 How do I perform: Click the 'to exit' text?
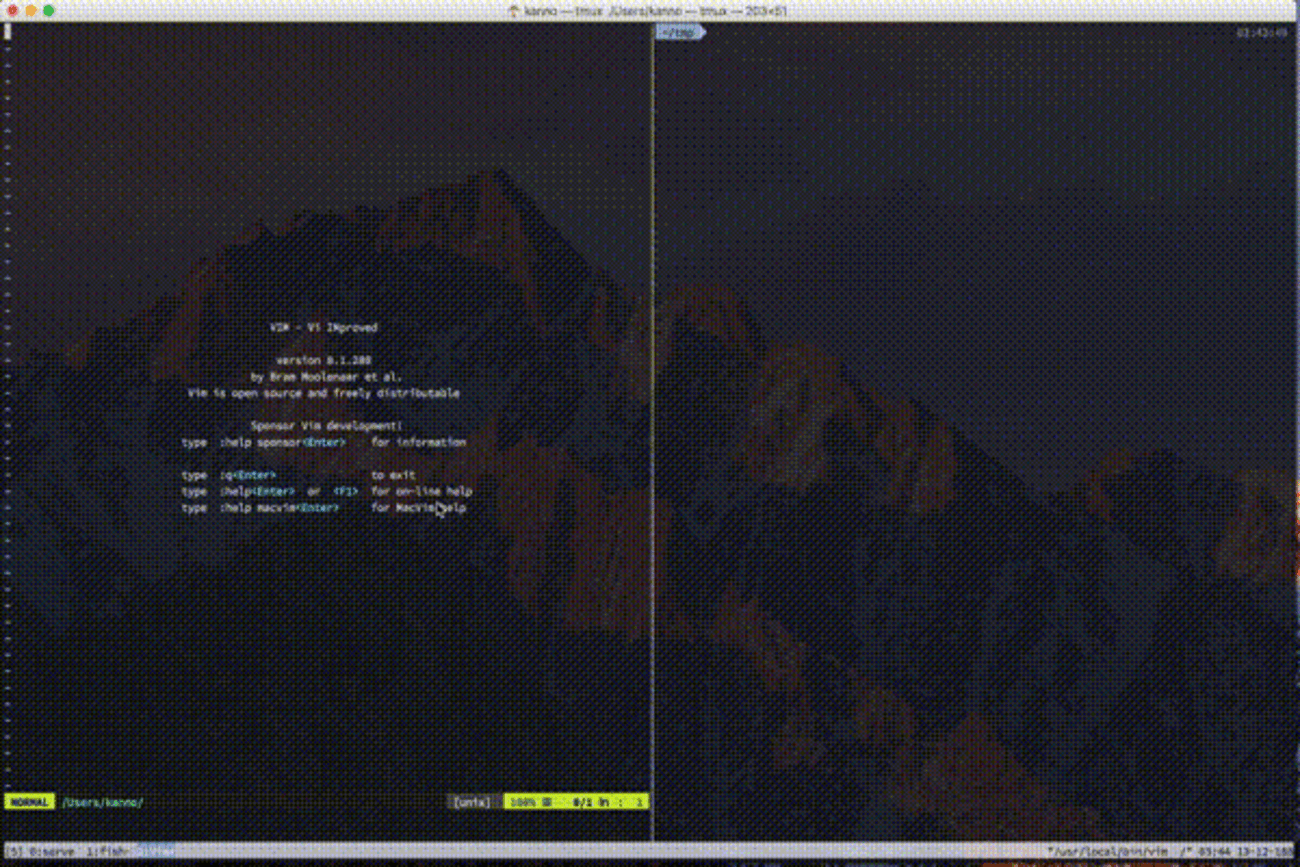393,475
